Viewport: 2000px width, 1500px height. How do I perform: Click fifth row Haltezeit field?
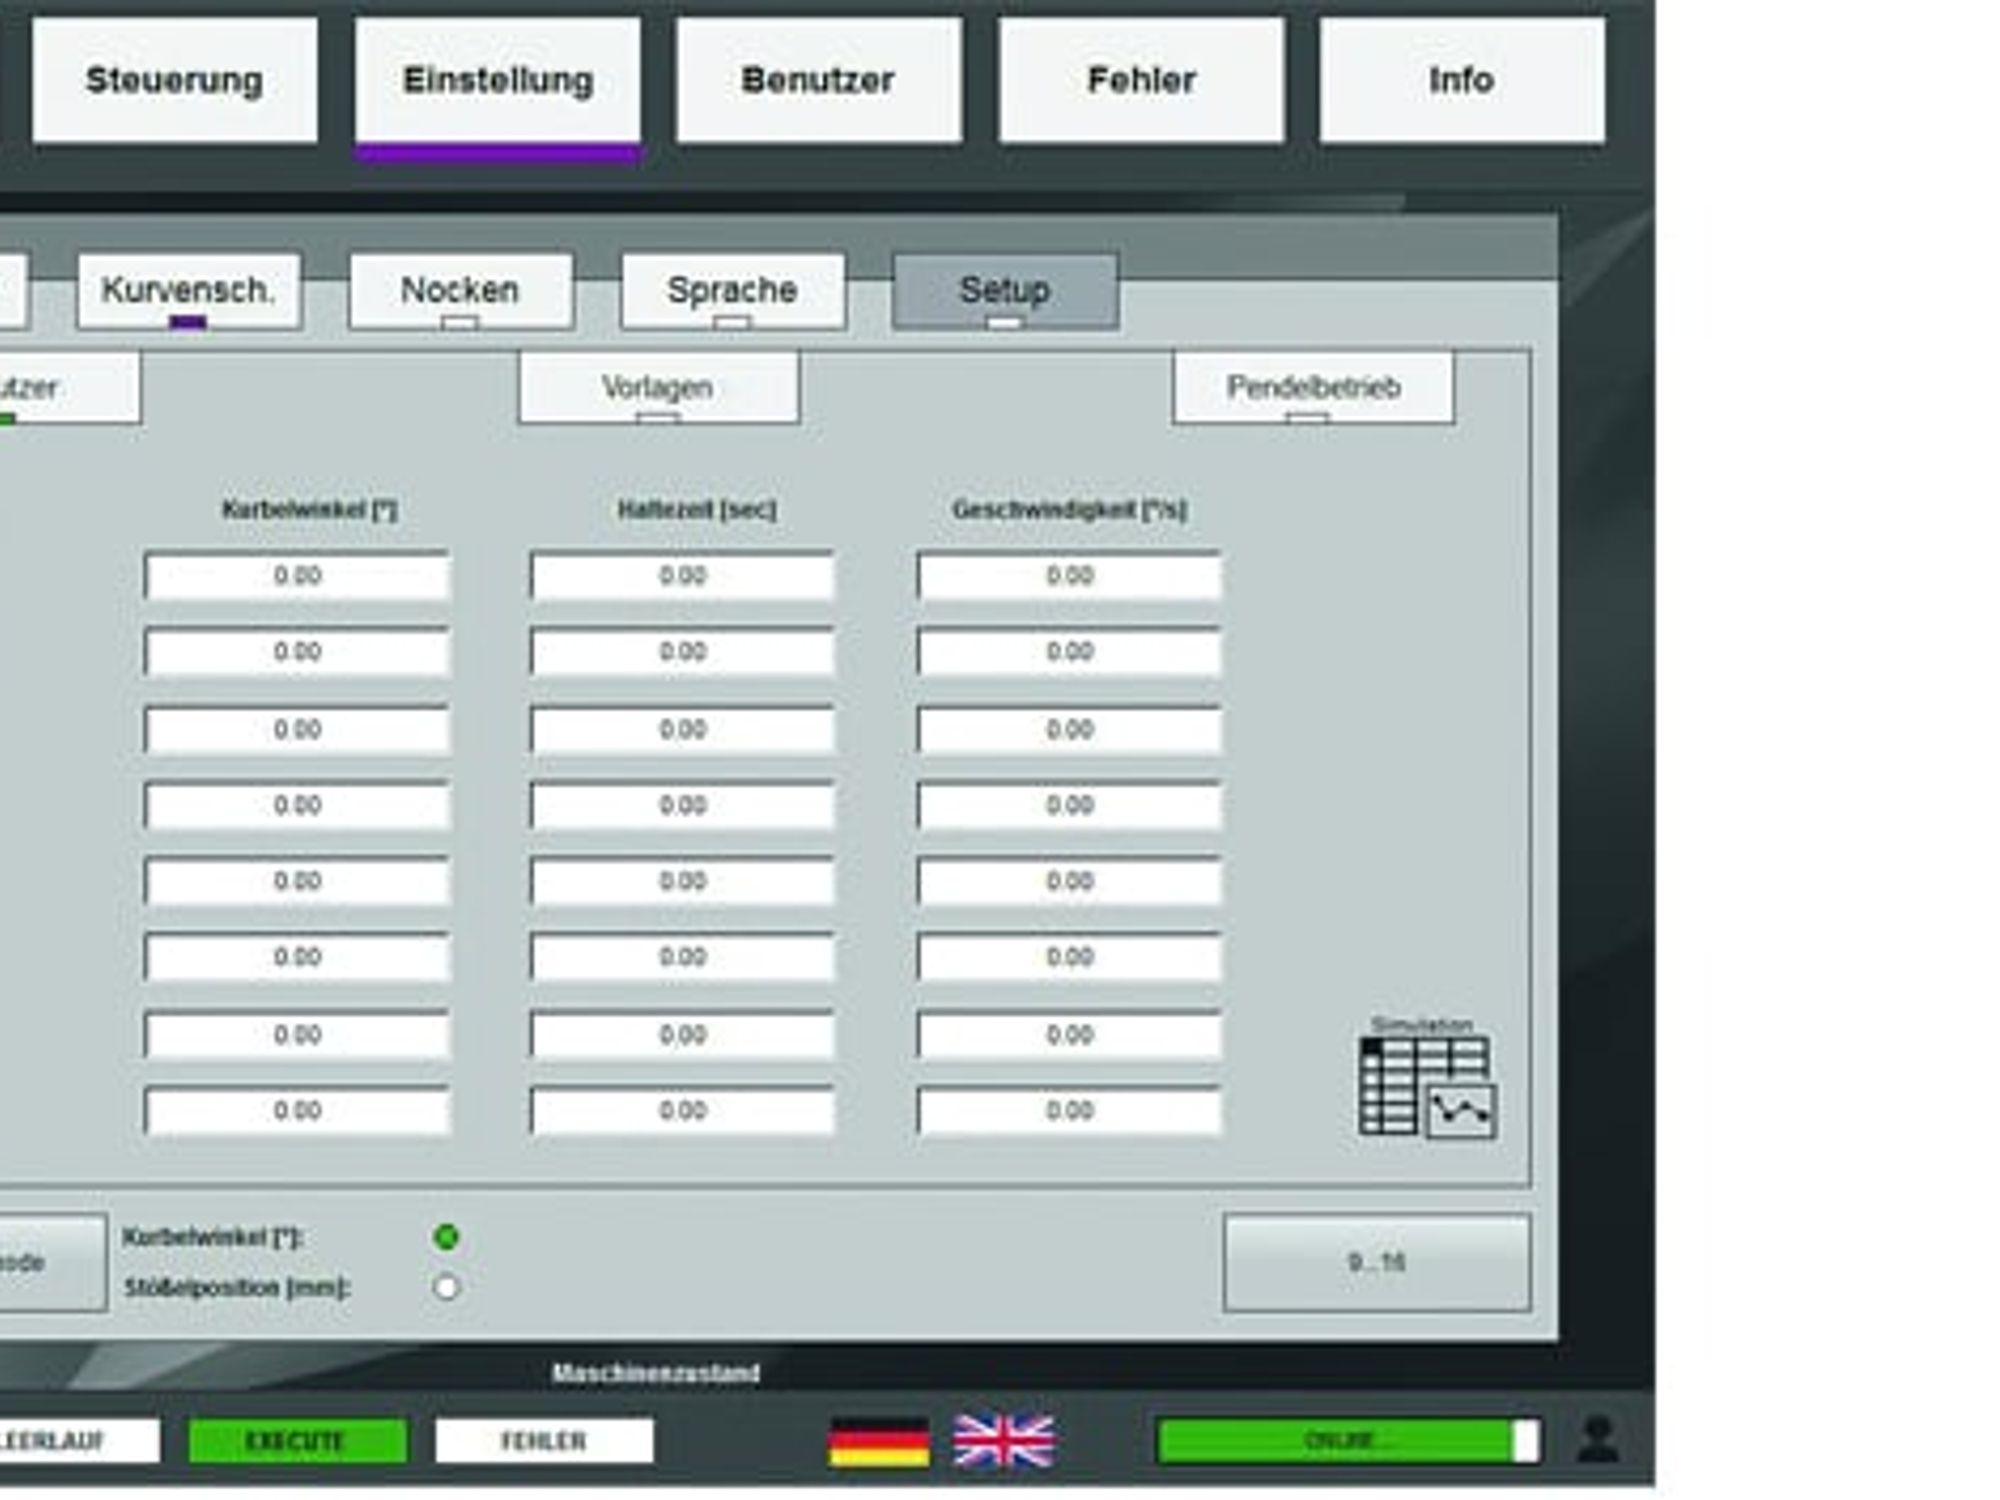683,882
